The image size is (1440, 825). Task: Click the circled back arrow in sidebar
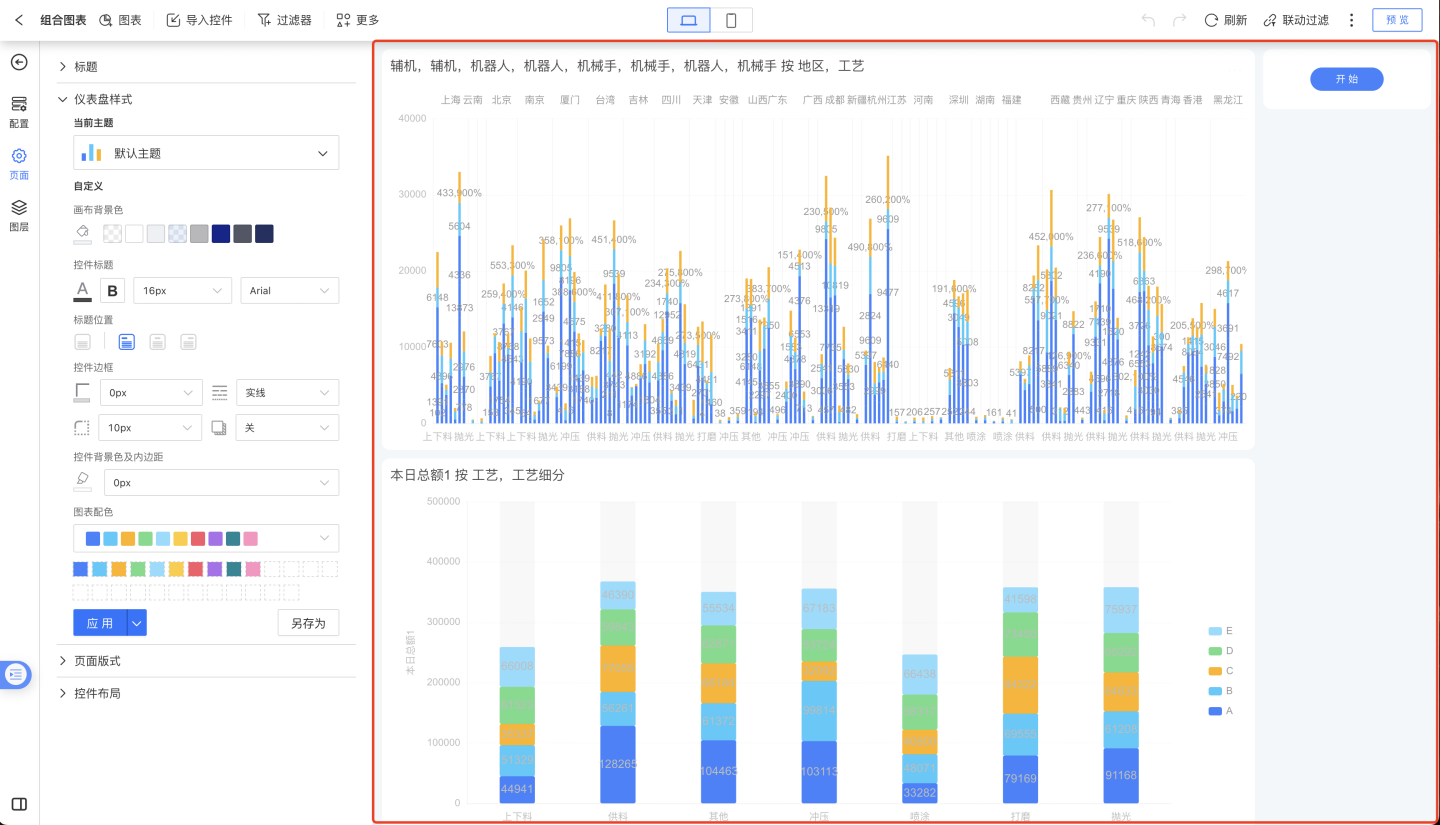19,62
